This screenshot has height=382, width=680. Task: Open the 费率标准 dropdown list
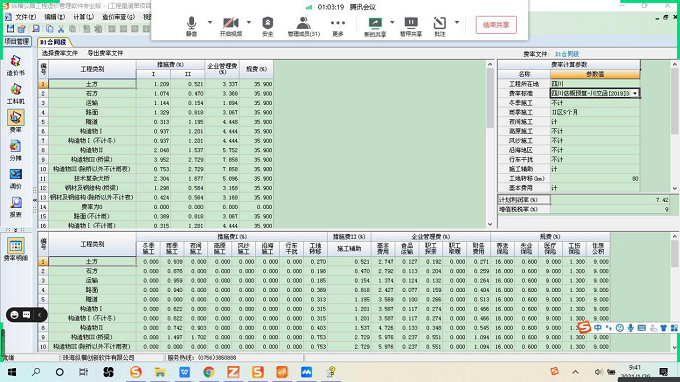point(635,93)
